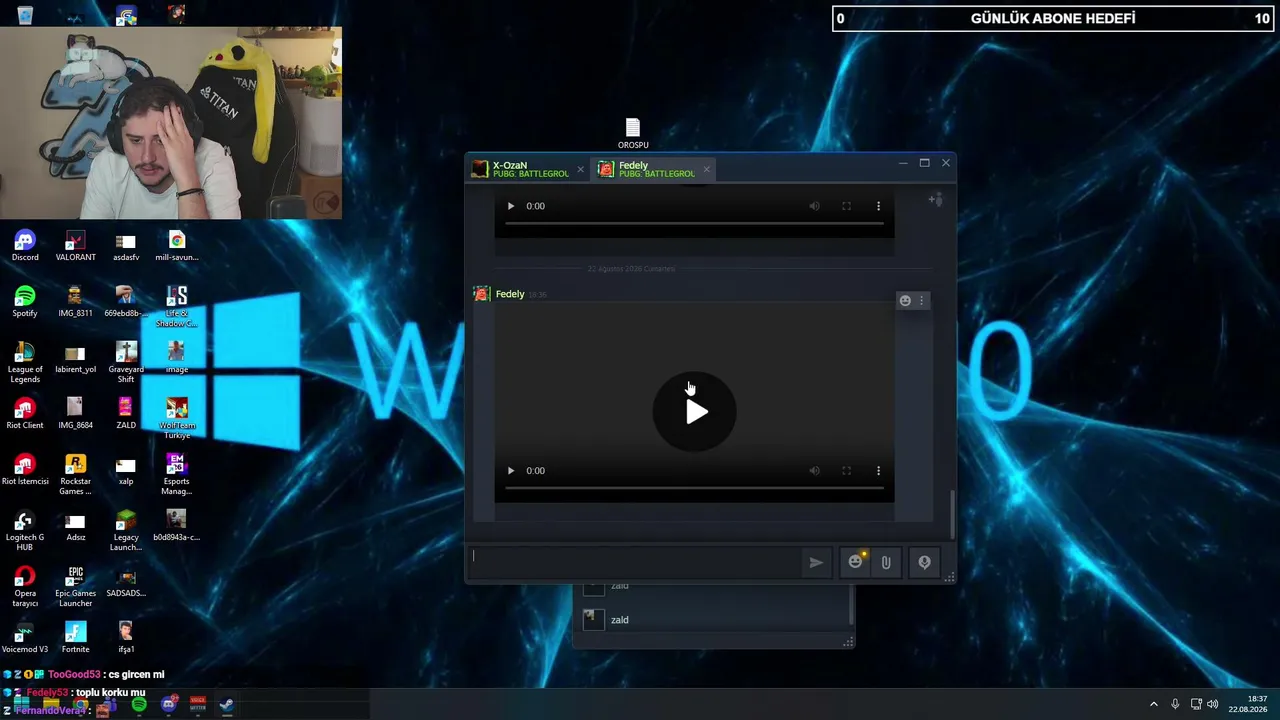Attach a file with the paperclip icon

point(886,562)
